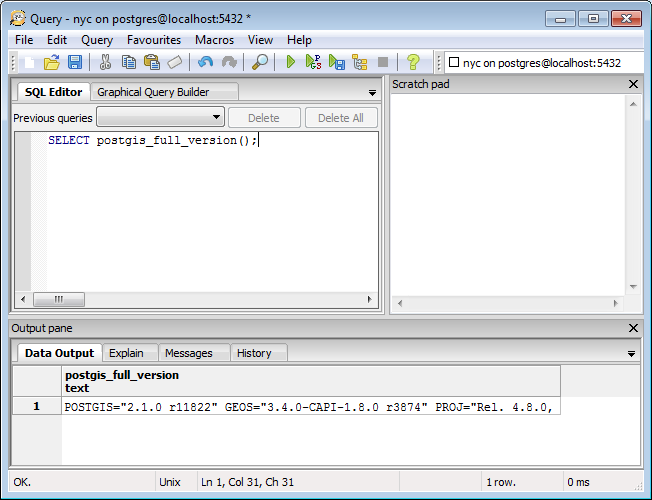Run the query with the green play icon
This screenshot has height=500, width=652.
[x=291, y=62]
